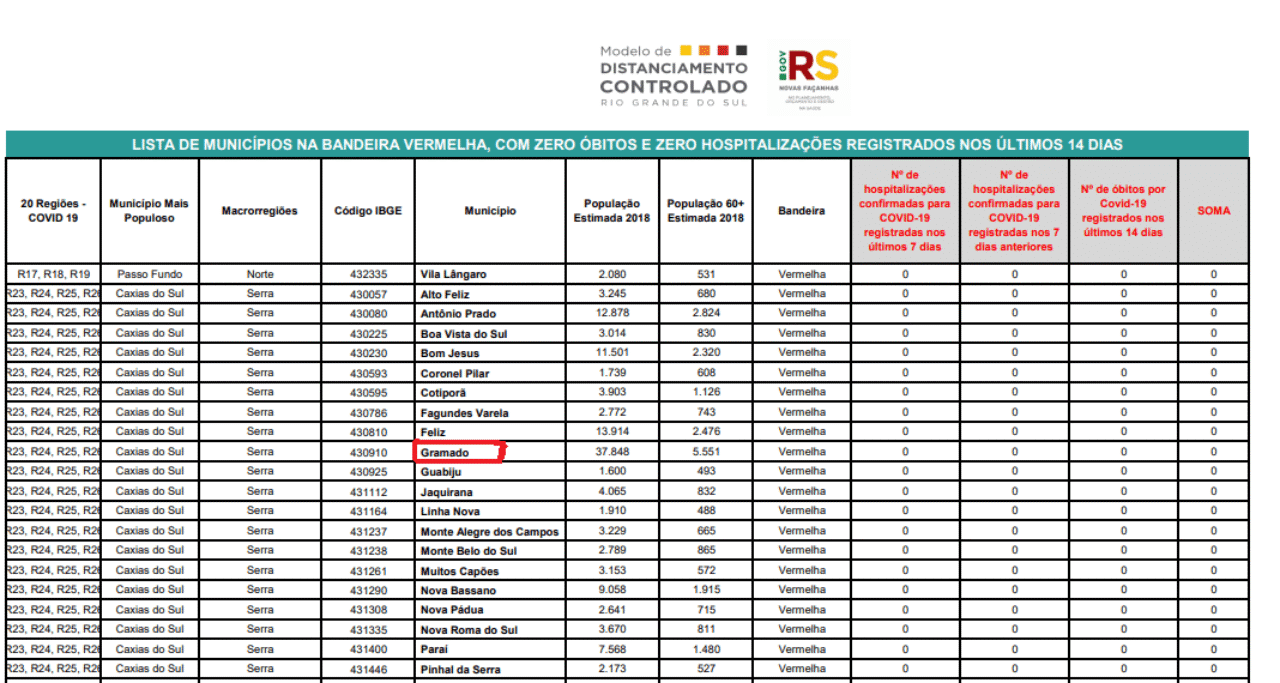Click the População Estimada 2018 header
1280x683 pixels.
(x=612, y=211)
